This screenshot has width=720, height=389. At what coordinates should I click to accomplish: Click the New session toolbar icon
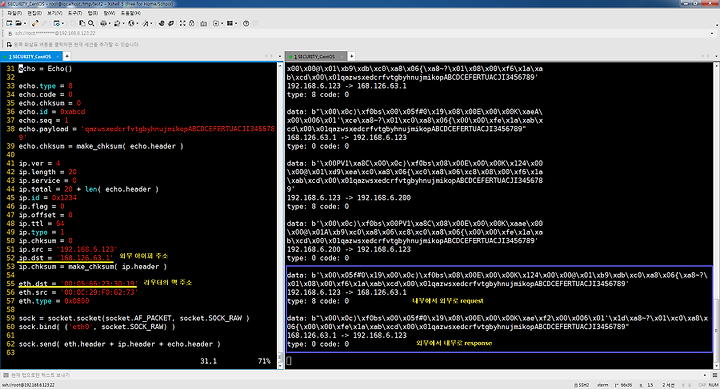click(9, 23)
